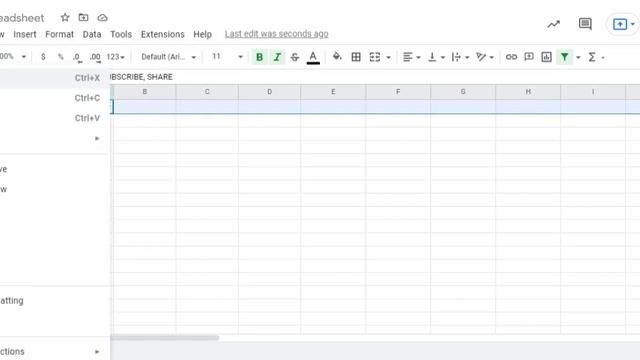Click the present/share upload button
The width and height of the screenshot is (640, 360).
[x=620, y=24]
